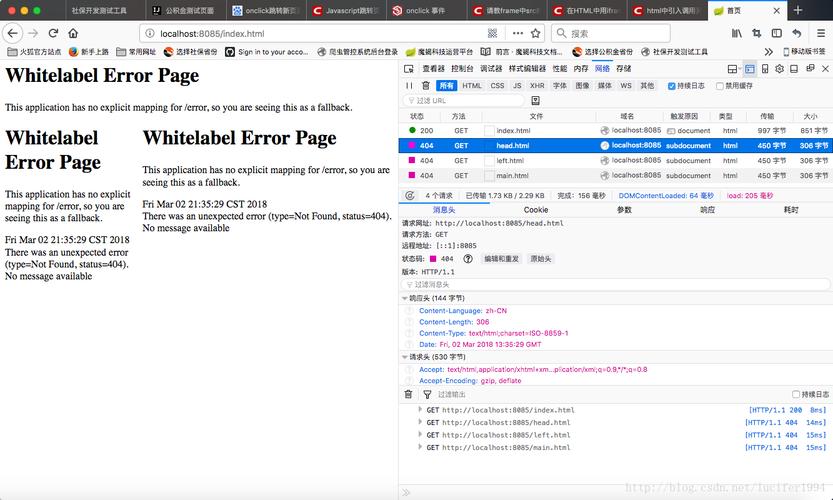Screen dimensions: 833x500
Task: Click the screenshot crop icon in toolbar
Action: (756, 33)
